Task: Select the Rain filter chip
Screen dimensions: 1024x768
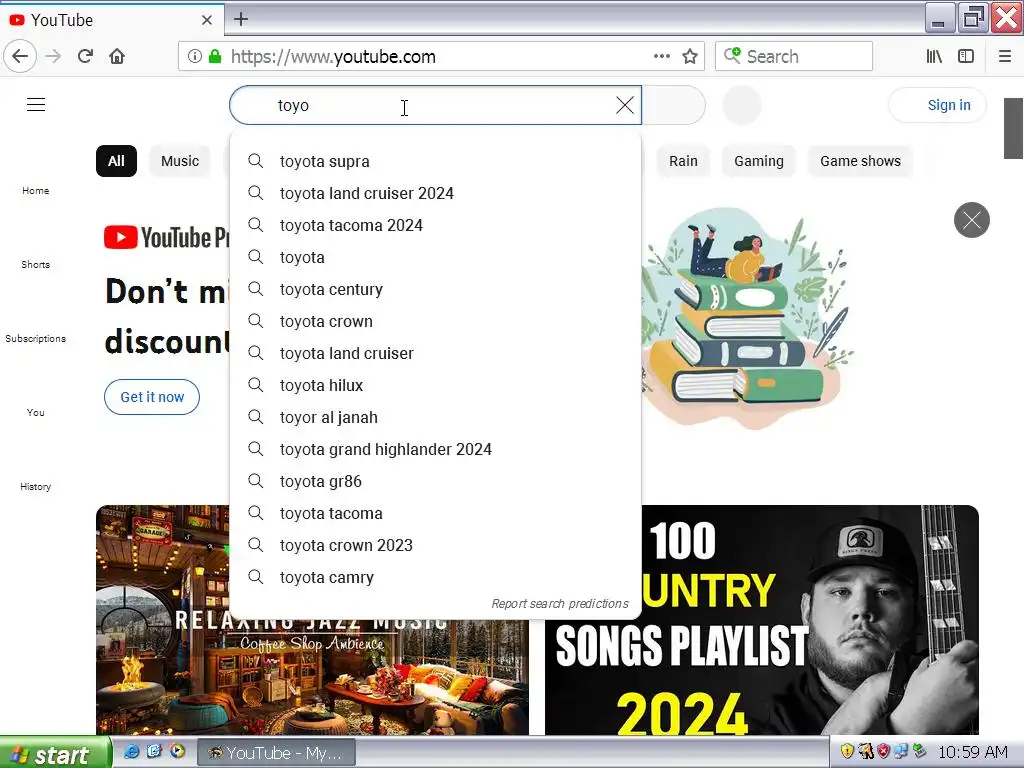Action: click(683, 161)
